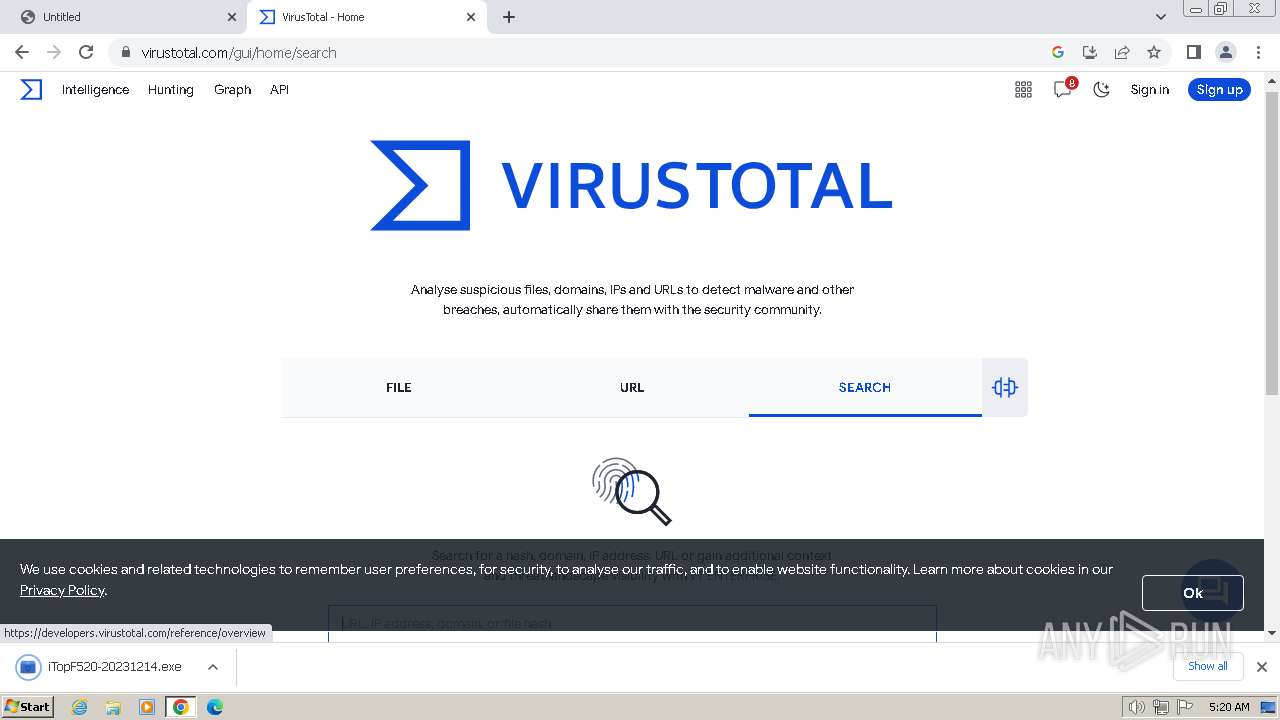Viewport: 1280px width, 720px height.
Task: Bookmark this tab with the star icon
Action: [1154, 52]
